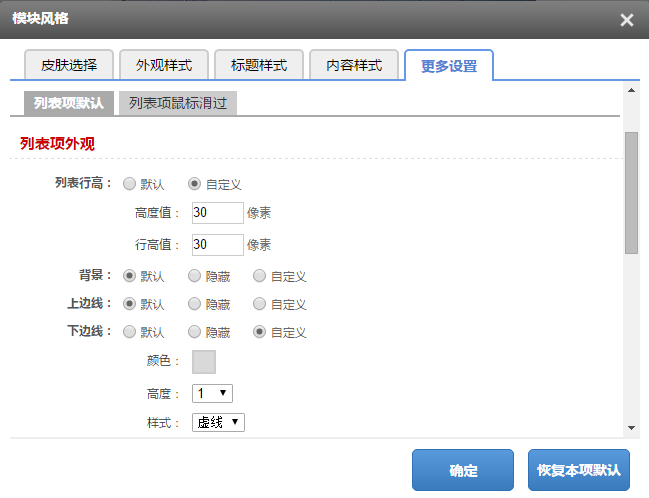Select 默认 for 列表行高
Image resolution: width=649 pixels, height=498 pixels.
[130, 184]
